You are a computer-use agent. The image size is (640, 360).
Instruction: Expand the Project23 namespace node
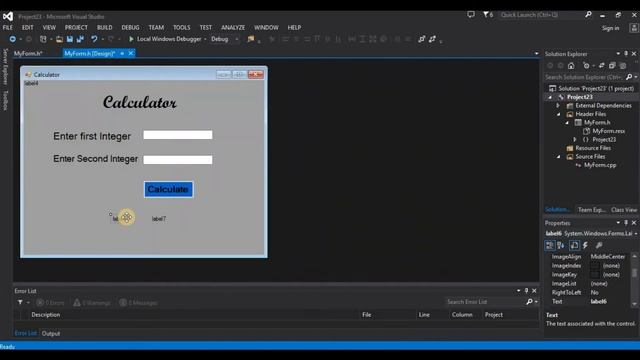575,140
